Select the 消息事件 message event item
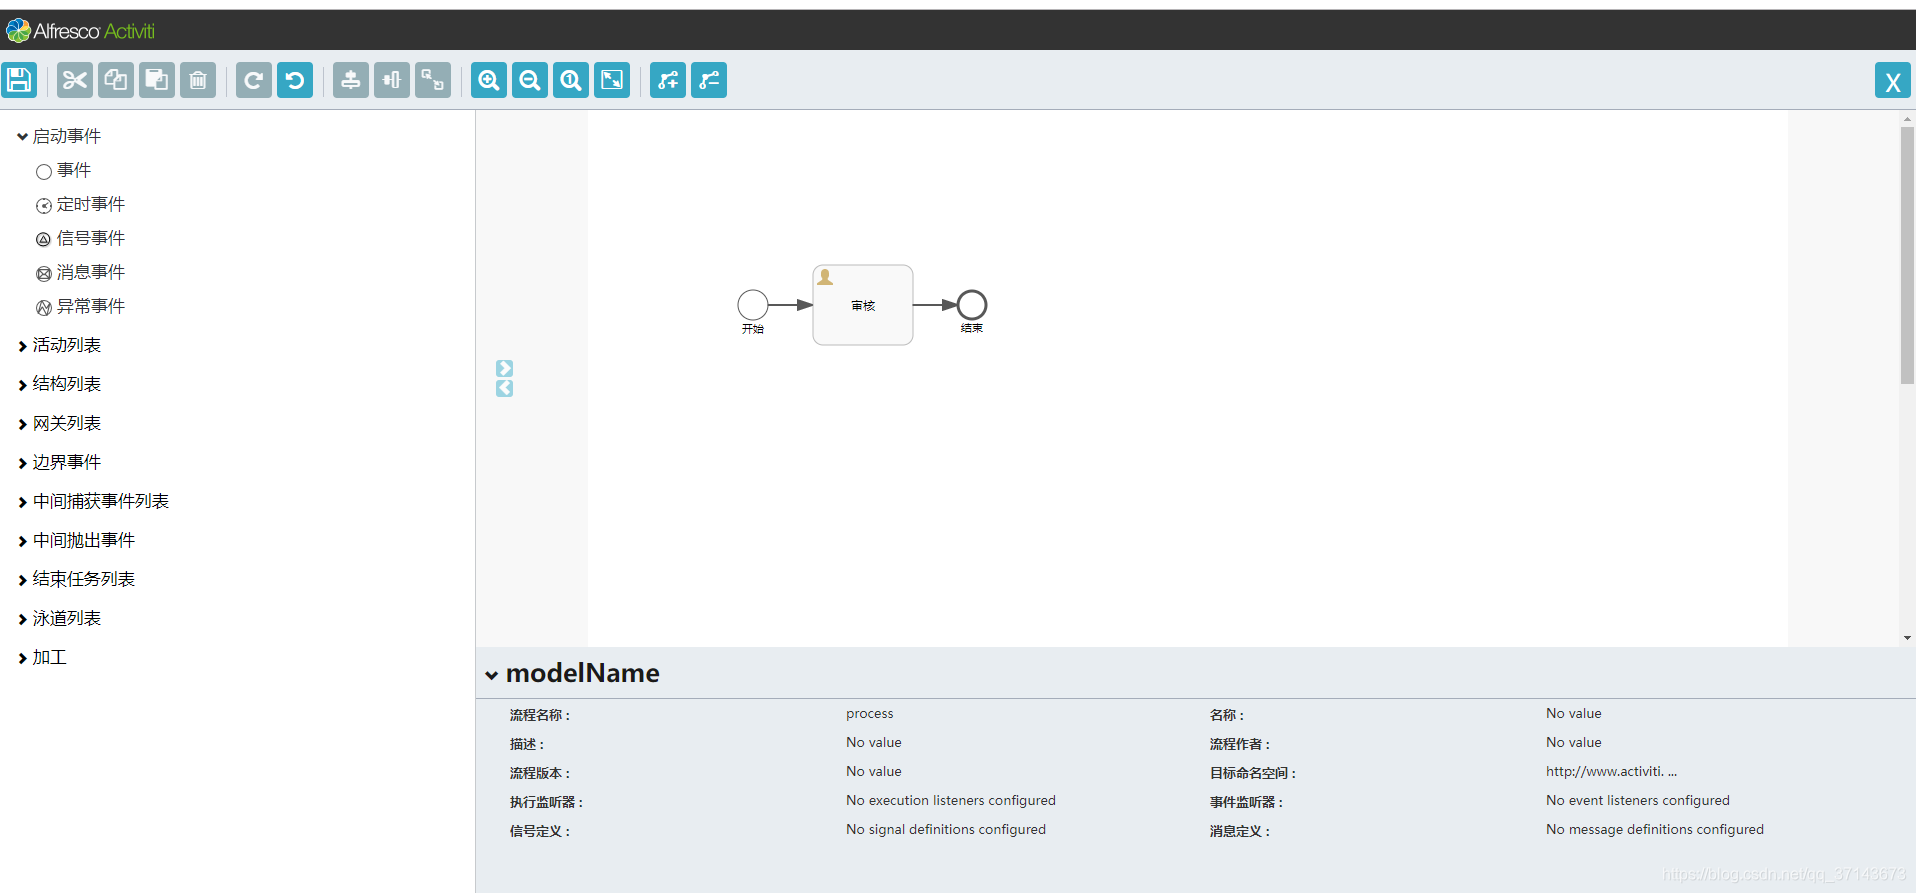 point(80,273)
